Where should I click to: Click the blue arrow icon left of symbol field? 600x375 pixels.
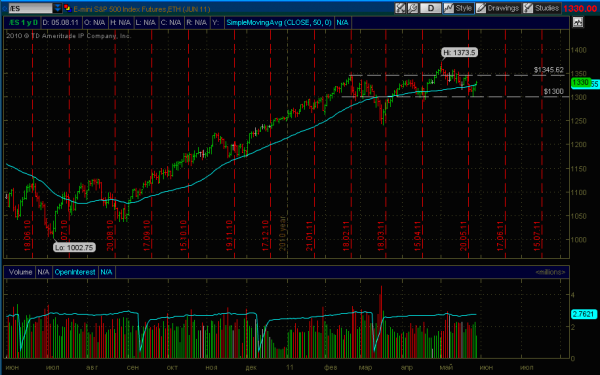4,8
